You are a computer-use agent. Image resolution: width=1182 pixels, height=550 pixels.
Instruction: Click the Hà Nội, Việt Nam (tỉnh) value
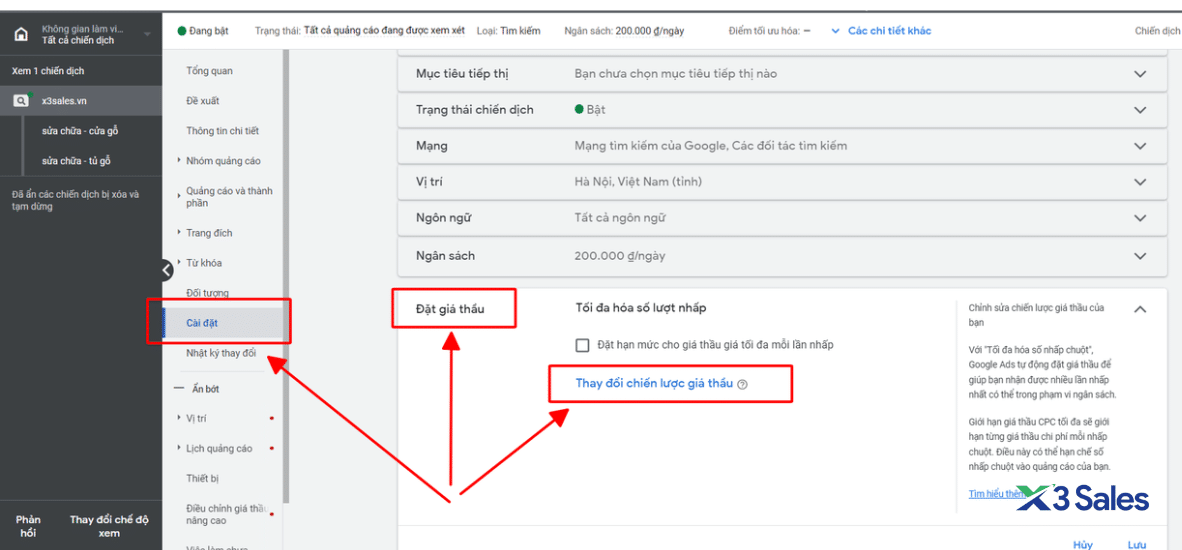638,182
